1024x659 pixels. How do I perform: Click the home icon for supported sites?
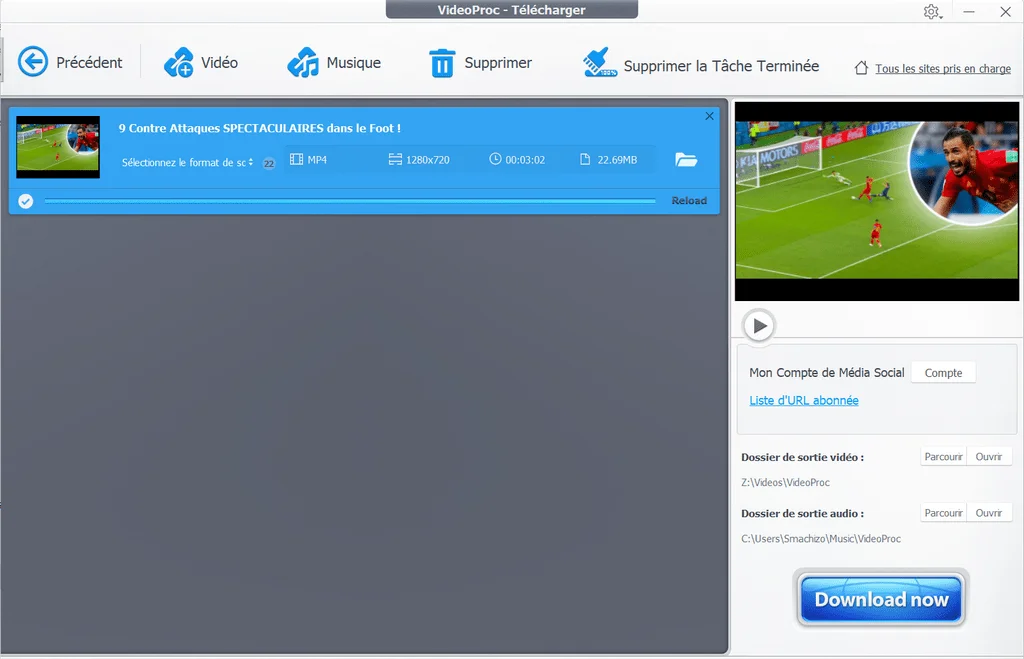(861, 69)
